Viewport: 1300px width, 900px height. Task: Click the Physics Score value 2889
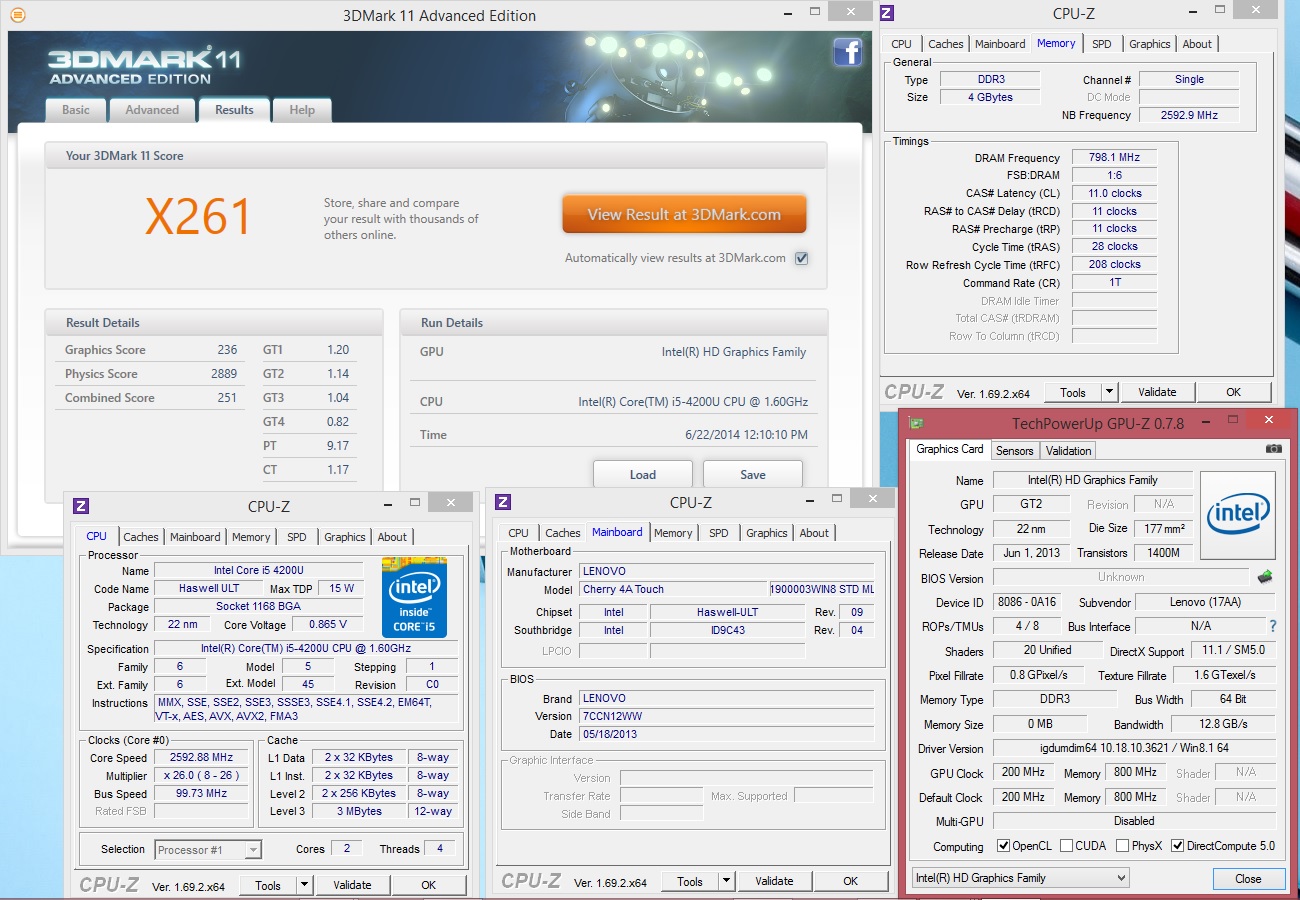pos(224,374)
